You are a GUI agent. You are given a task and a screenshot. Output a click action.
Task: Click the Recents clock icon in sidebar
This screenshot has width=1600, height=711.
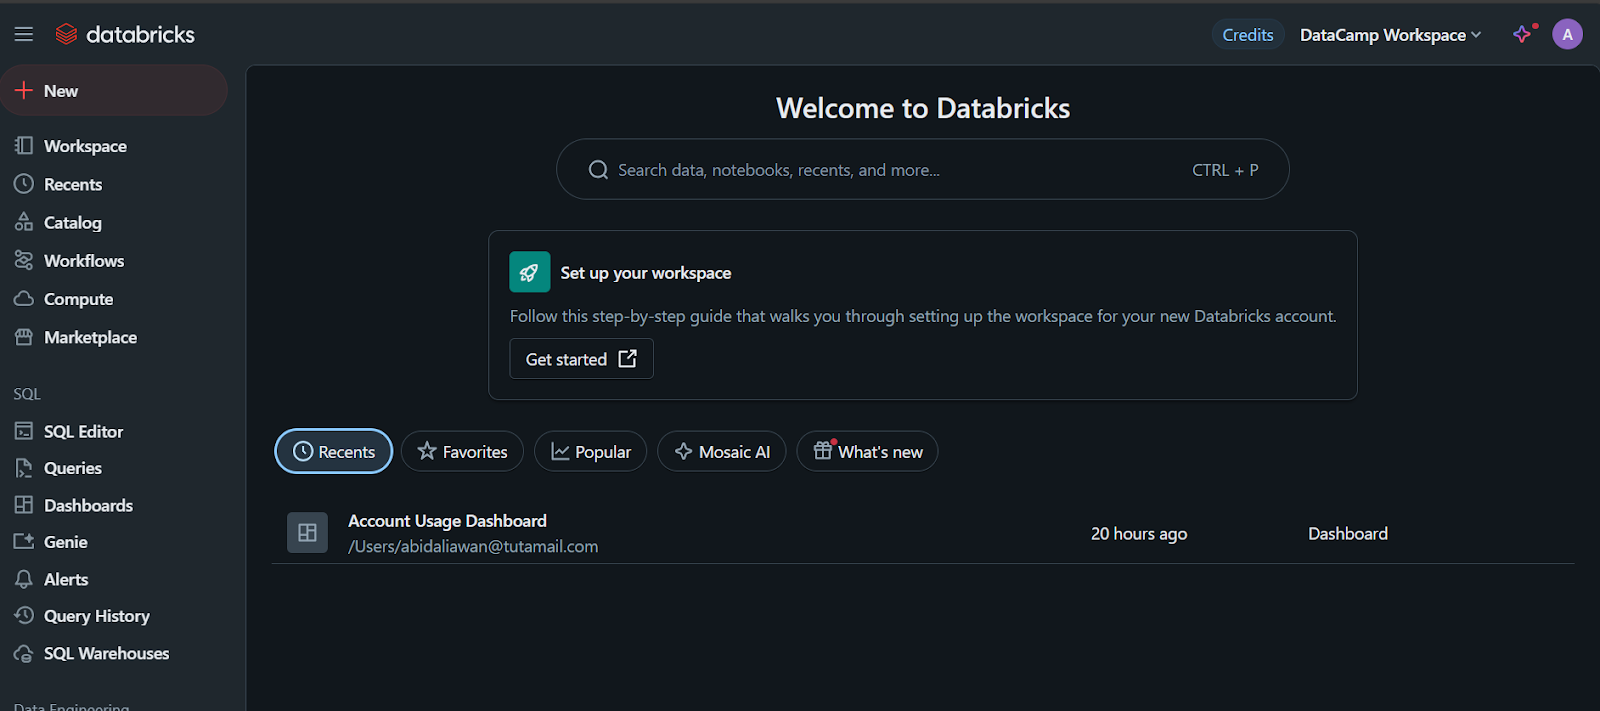(24, 184)
